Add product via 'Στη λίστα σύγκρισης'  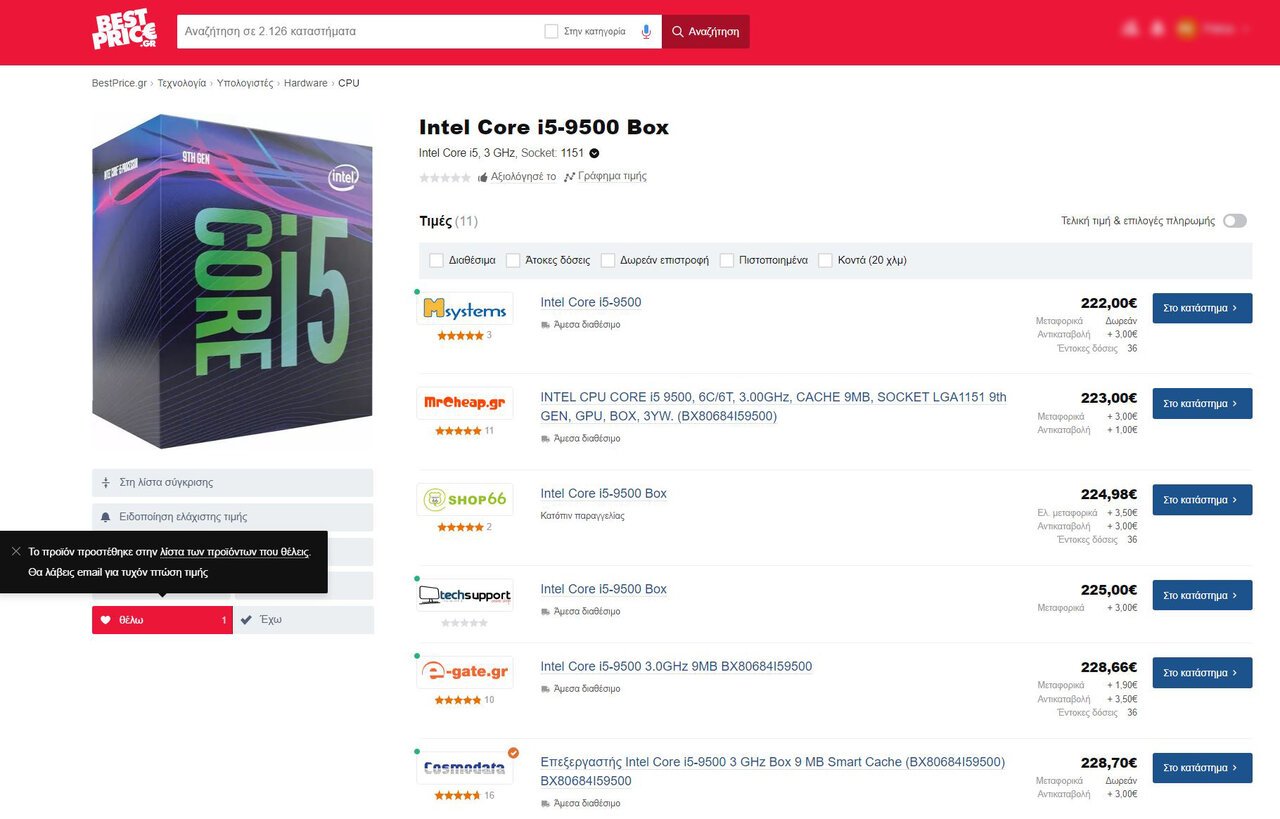(233, 483)
